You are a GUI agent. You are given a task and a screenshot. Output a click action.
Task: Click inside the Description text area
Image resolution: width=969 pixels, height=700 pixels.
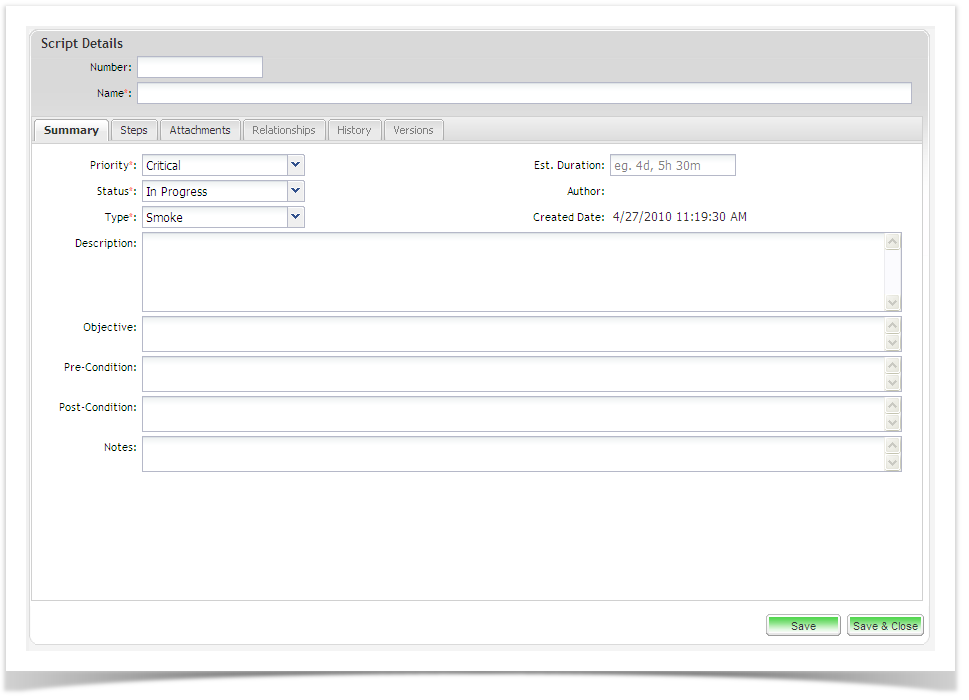[512, 272]
